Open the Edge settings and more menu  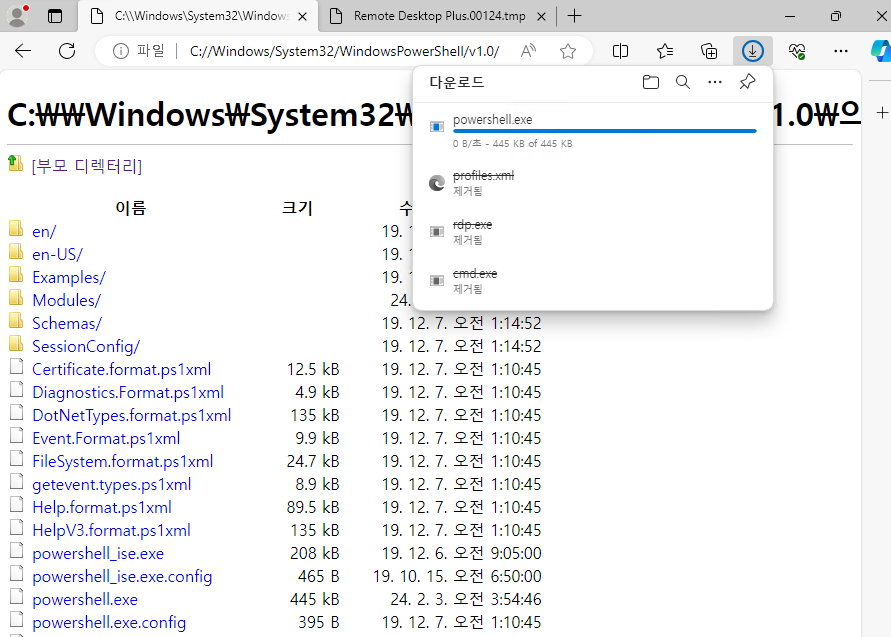841,51
